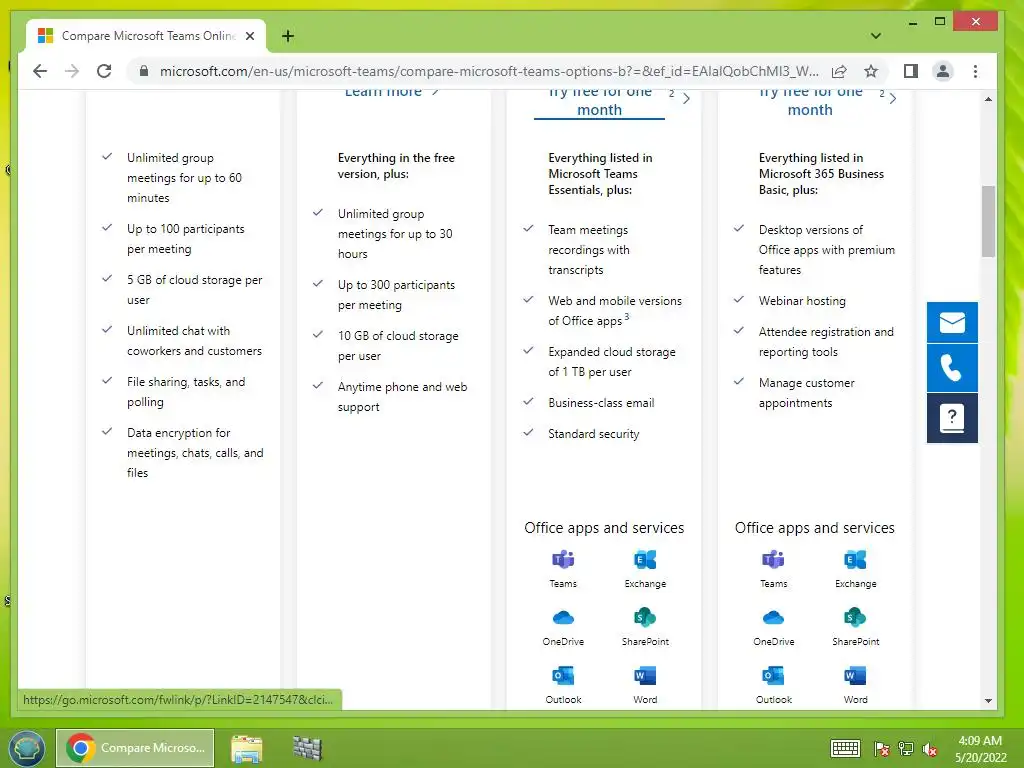Image resolution: width=1024 pixels, height=768 pixels.
Task: Click 'Up to 300 participants per meeting'
Action: click(x=396, y=295)
